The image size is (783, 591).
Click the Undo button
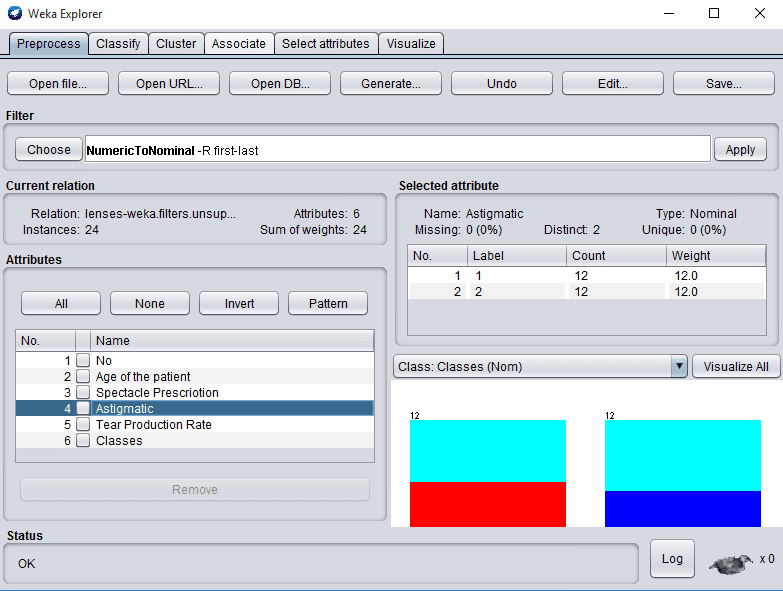pos(502,83)
